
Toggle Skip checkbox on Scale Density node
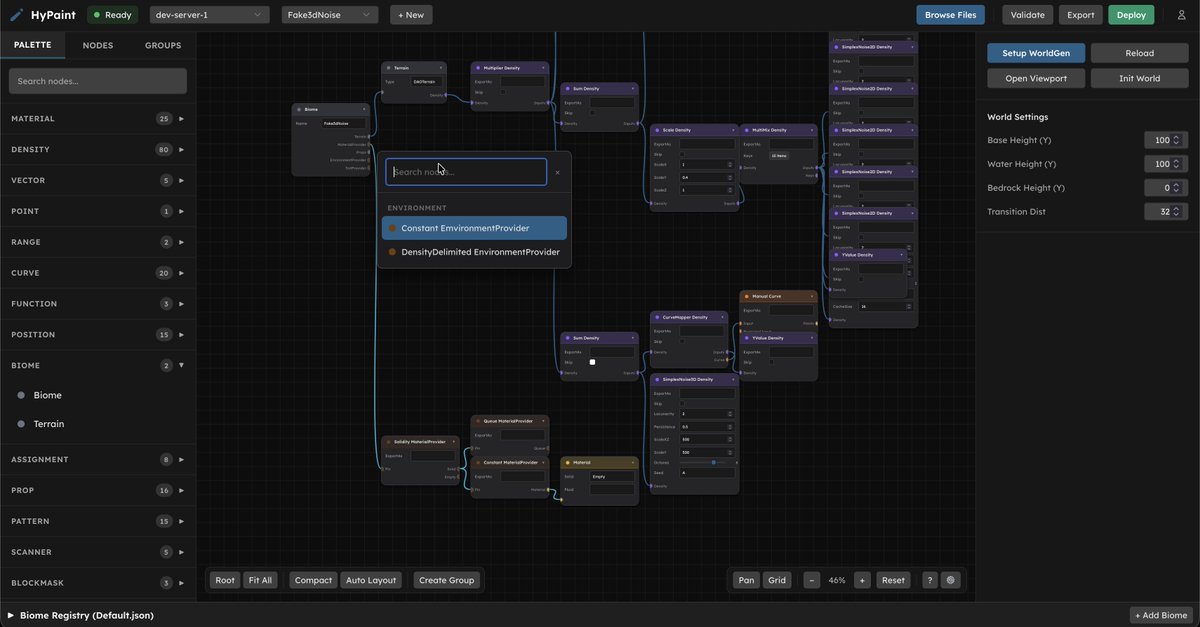(683, 154)
